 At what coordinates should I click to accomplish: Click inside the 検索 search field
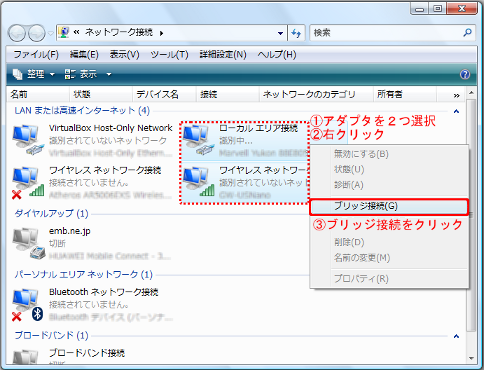pyautogui.click(x=387, y=33)
